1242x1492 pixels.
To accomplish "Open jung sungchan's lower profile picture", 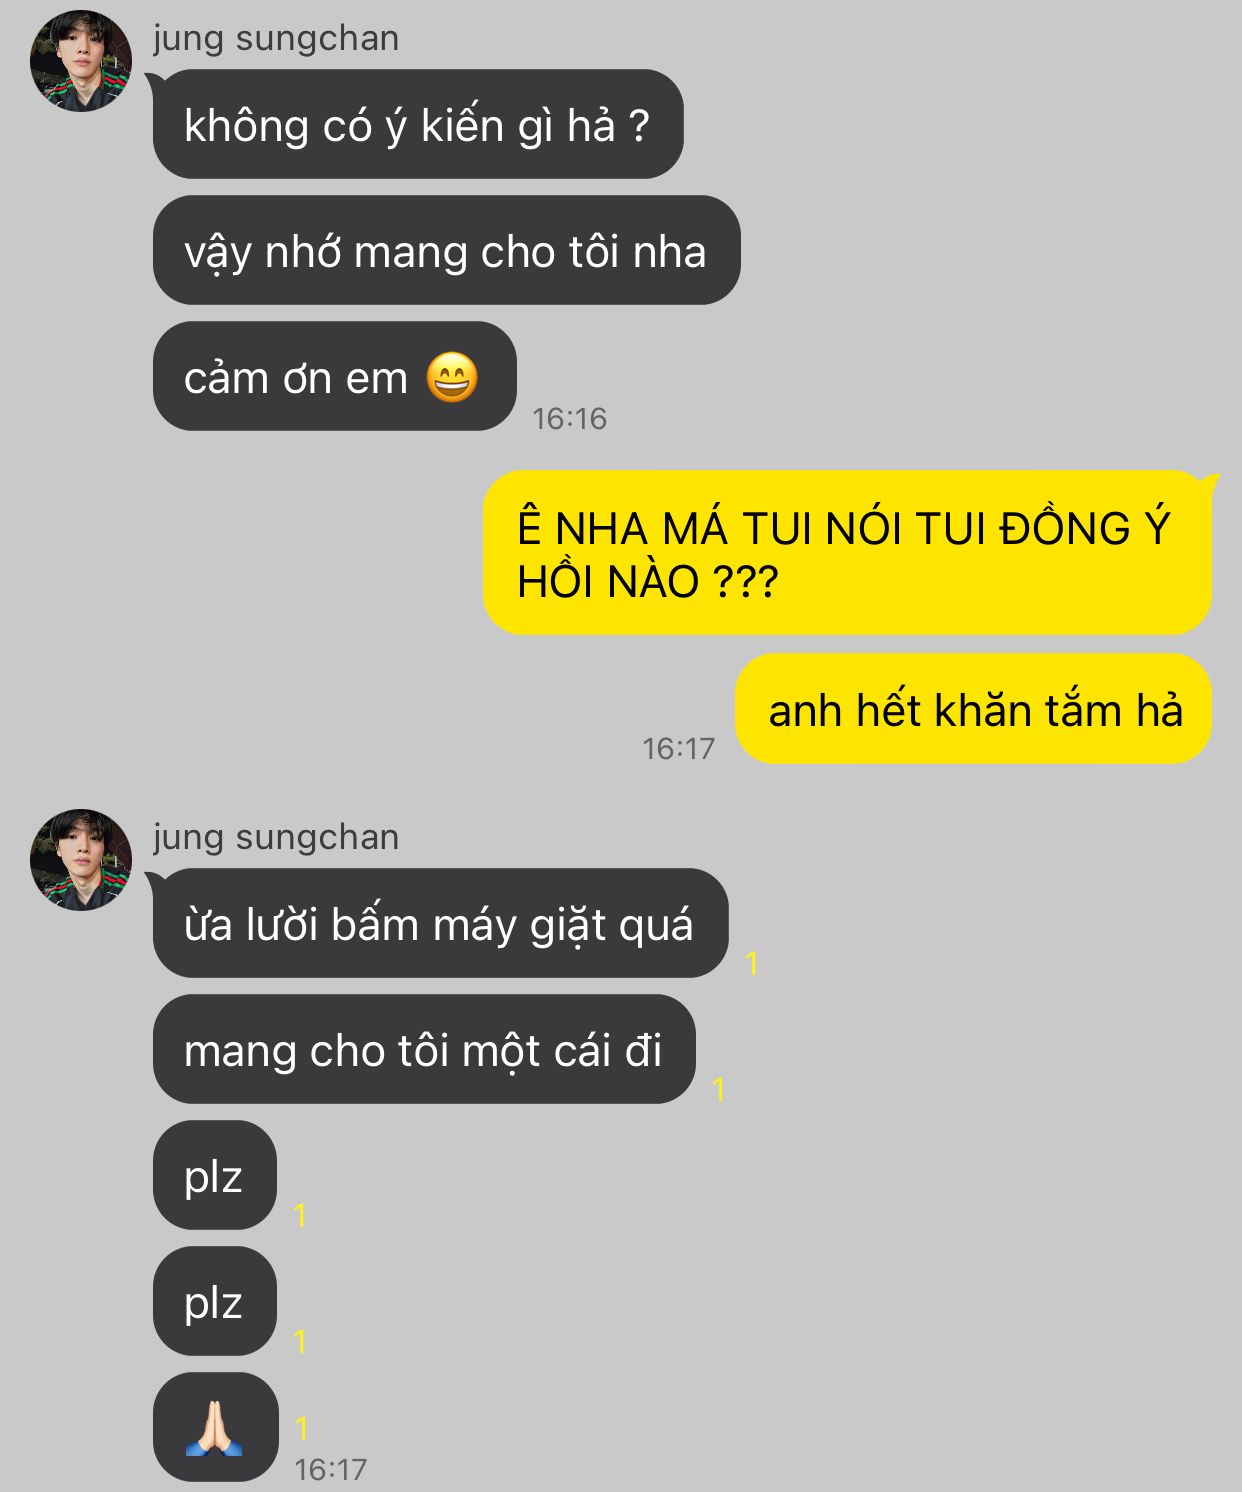I will pyautogui.click(x=81, y=860).
